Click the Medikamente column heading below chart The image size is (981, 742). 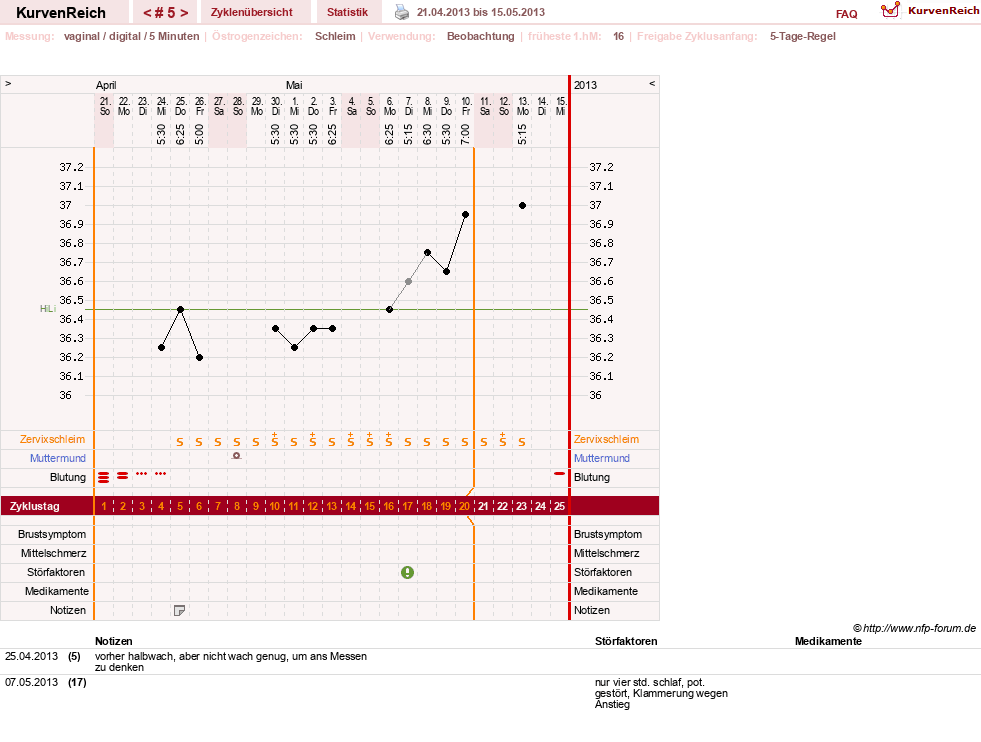[828, 641]
